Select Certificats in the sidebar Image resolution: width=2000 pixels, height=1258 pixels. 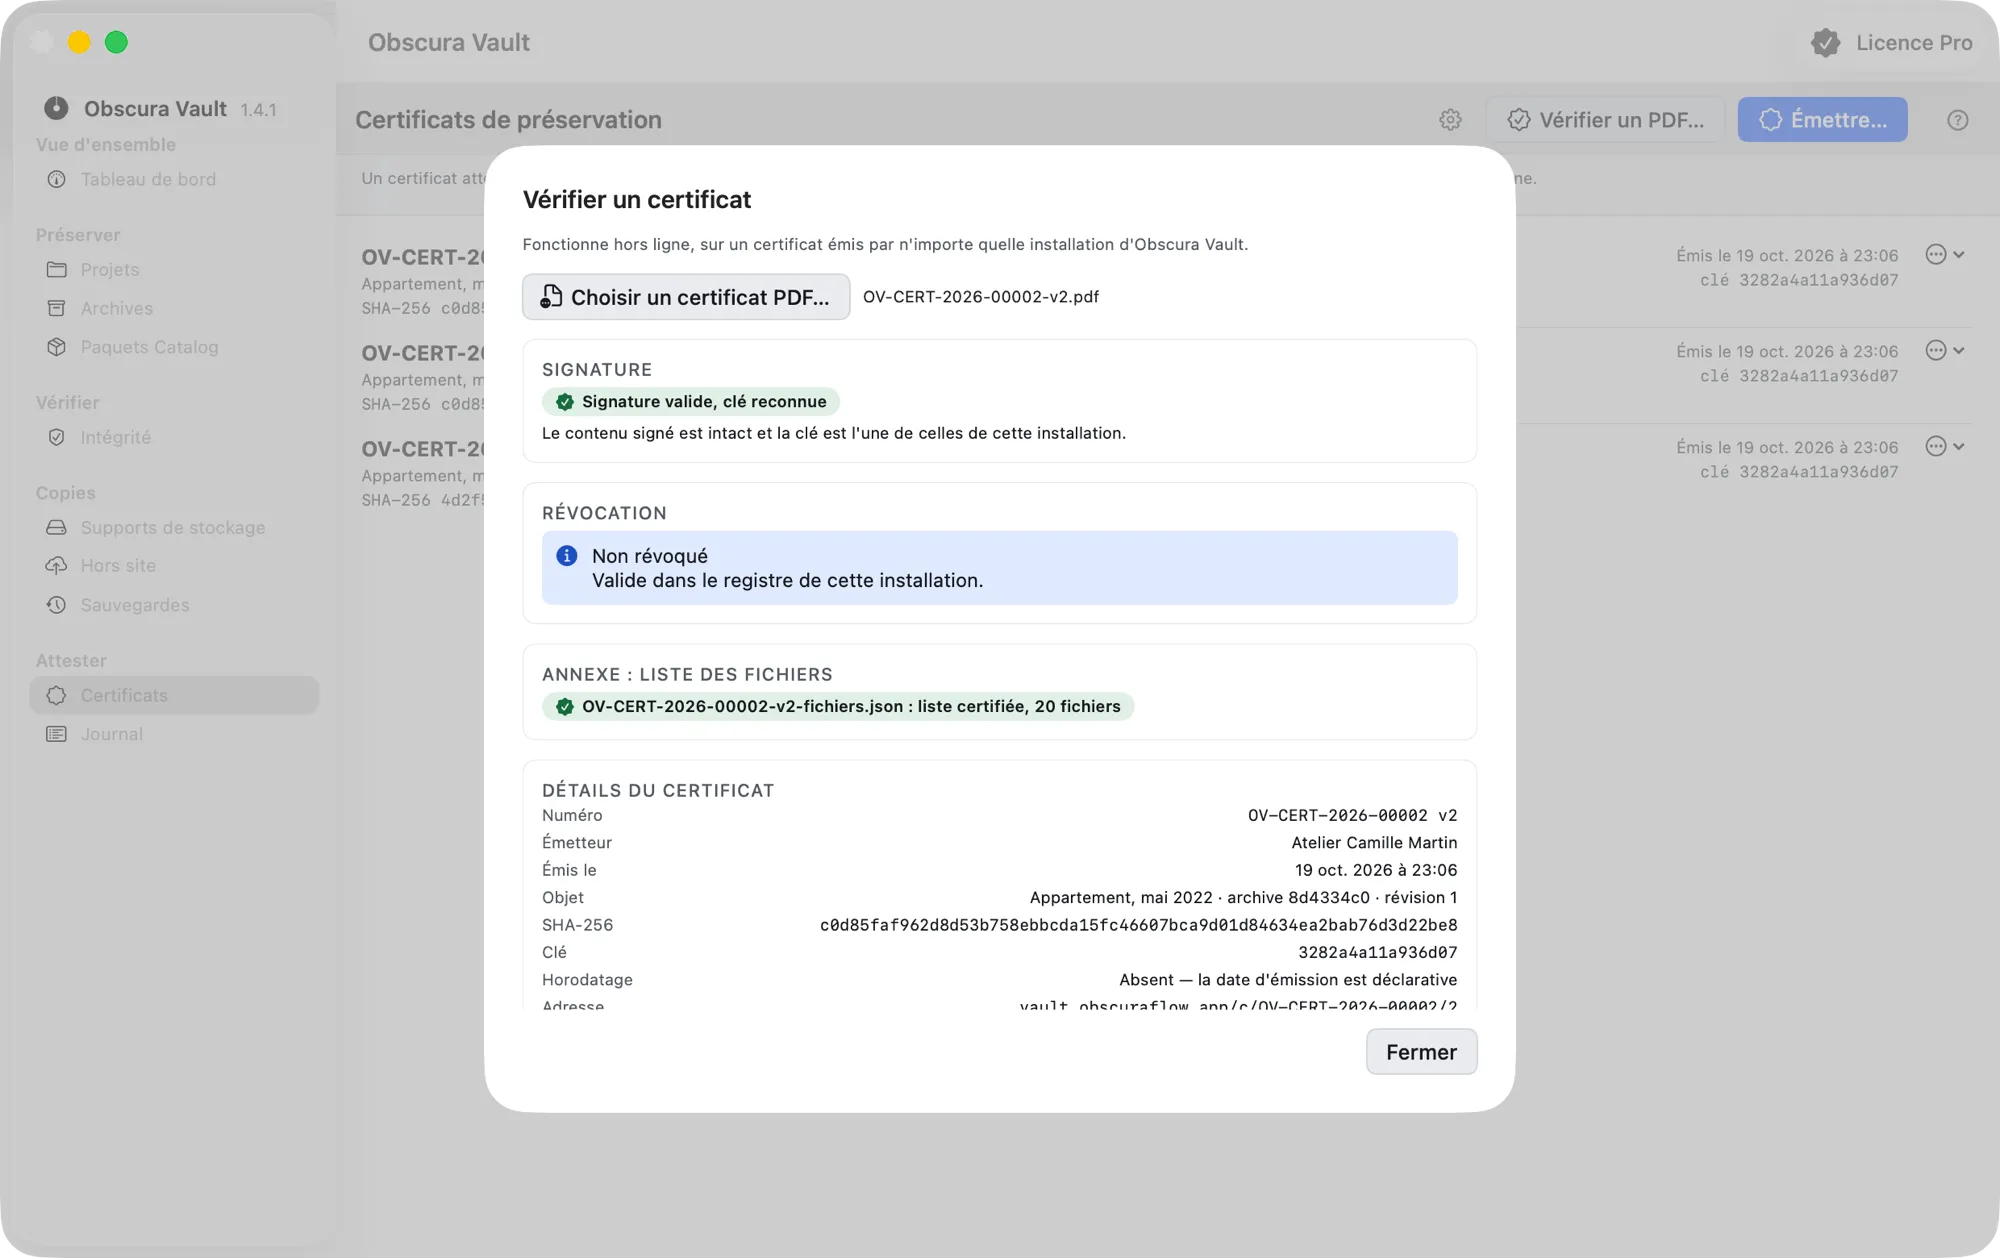point(175,695)
